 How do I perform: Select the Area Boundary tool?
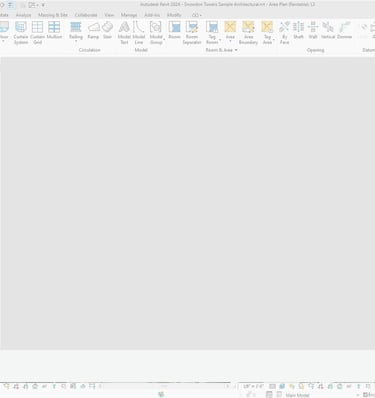[248, 33]
